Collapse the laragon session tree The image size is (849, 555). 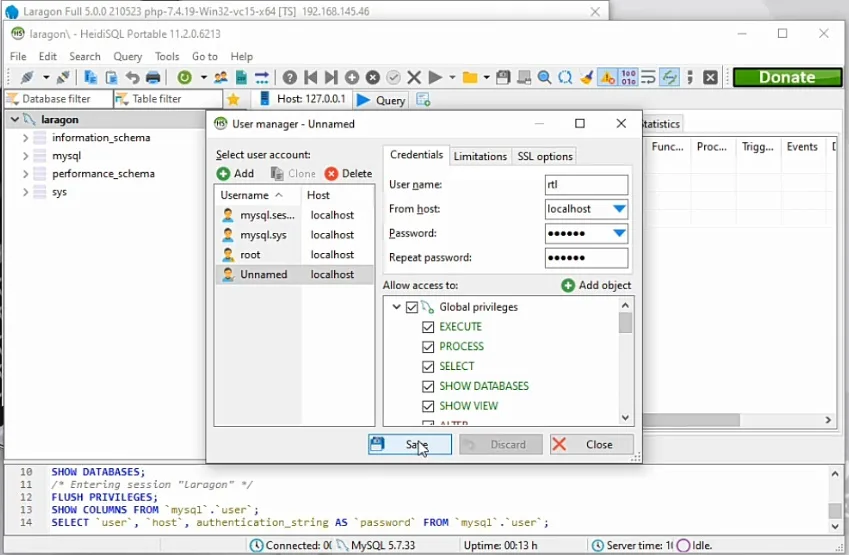15,120
